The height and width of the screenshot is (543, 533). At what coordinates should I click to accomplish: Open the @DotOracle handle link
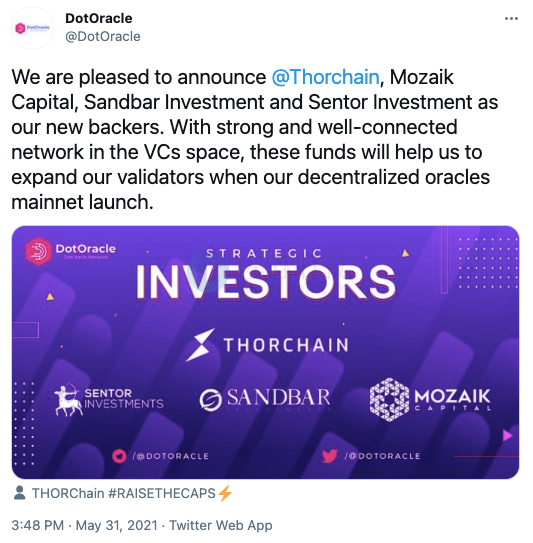coord(103,36)
